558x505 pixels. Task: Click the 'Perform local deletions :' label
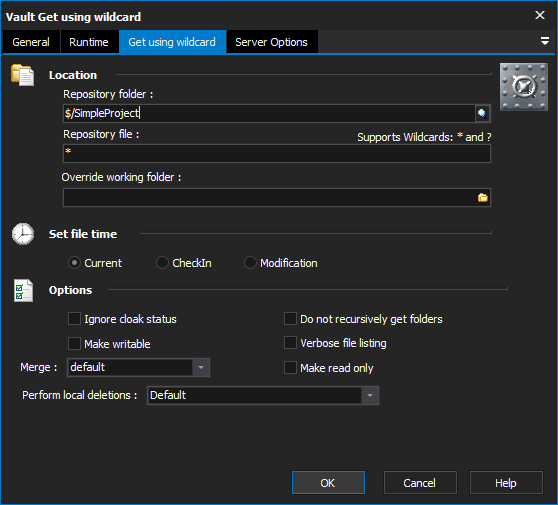point(80,395)
